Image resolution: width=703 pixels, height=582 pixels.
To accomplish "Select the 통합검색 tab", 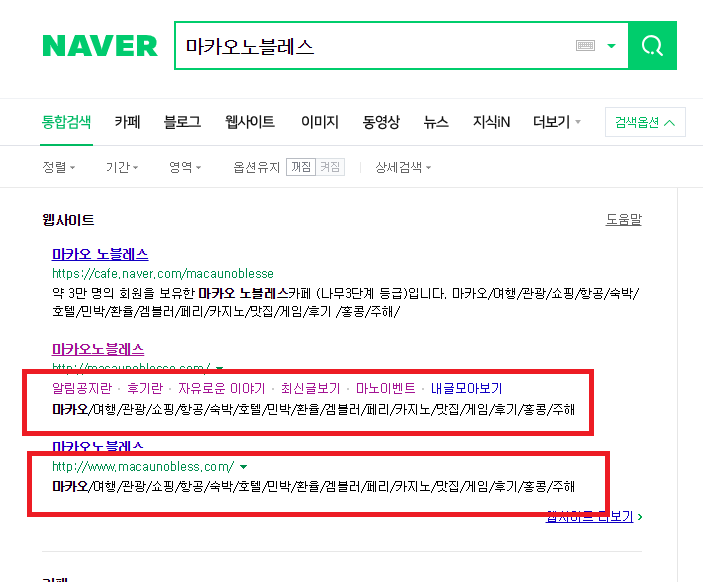I will pos(66,122).
